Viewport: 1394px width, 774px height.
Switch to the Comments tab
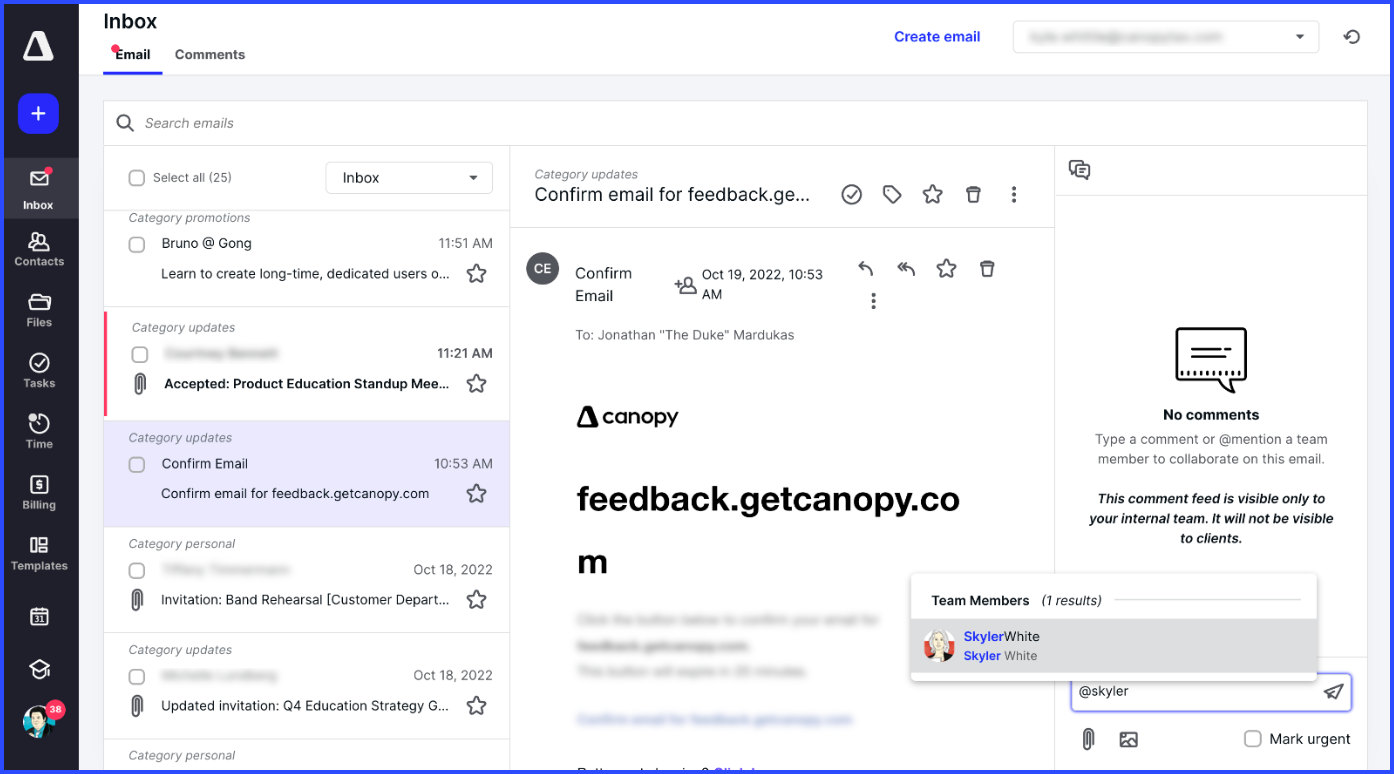209,54
